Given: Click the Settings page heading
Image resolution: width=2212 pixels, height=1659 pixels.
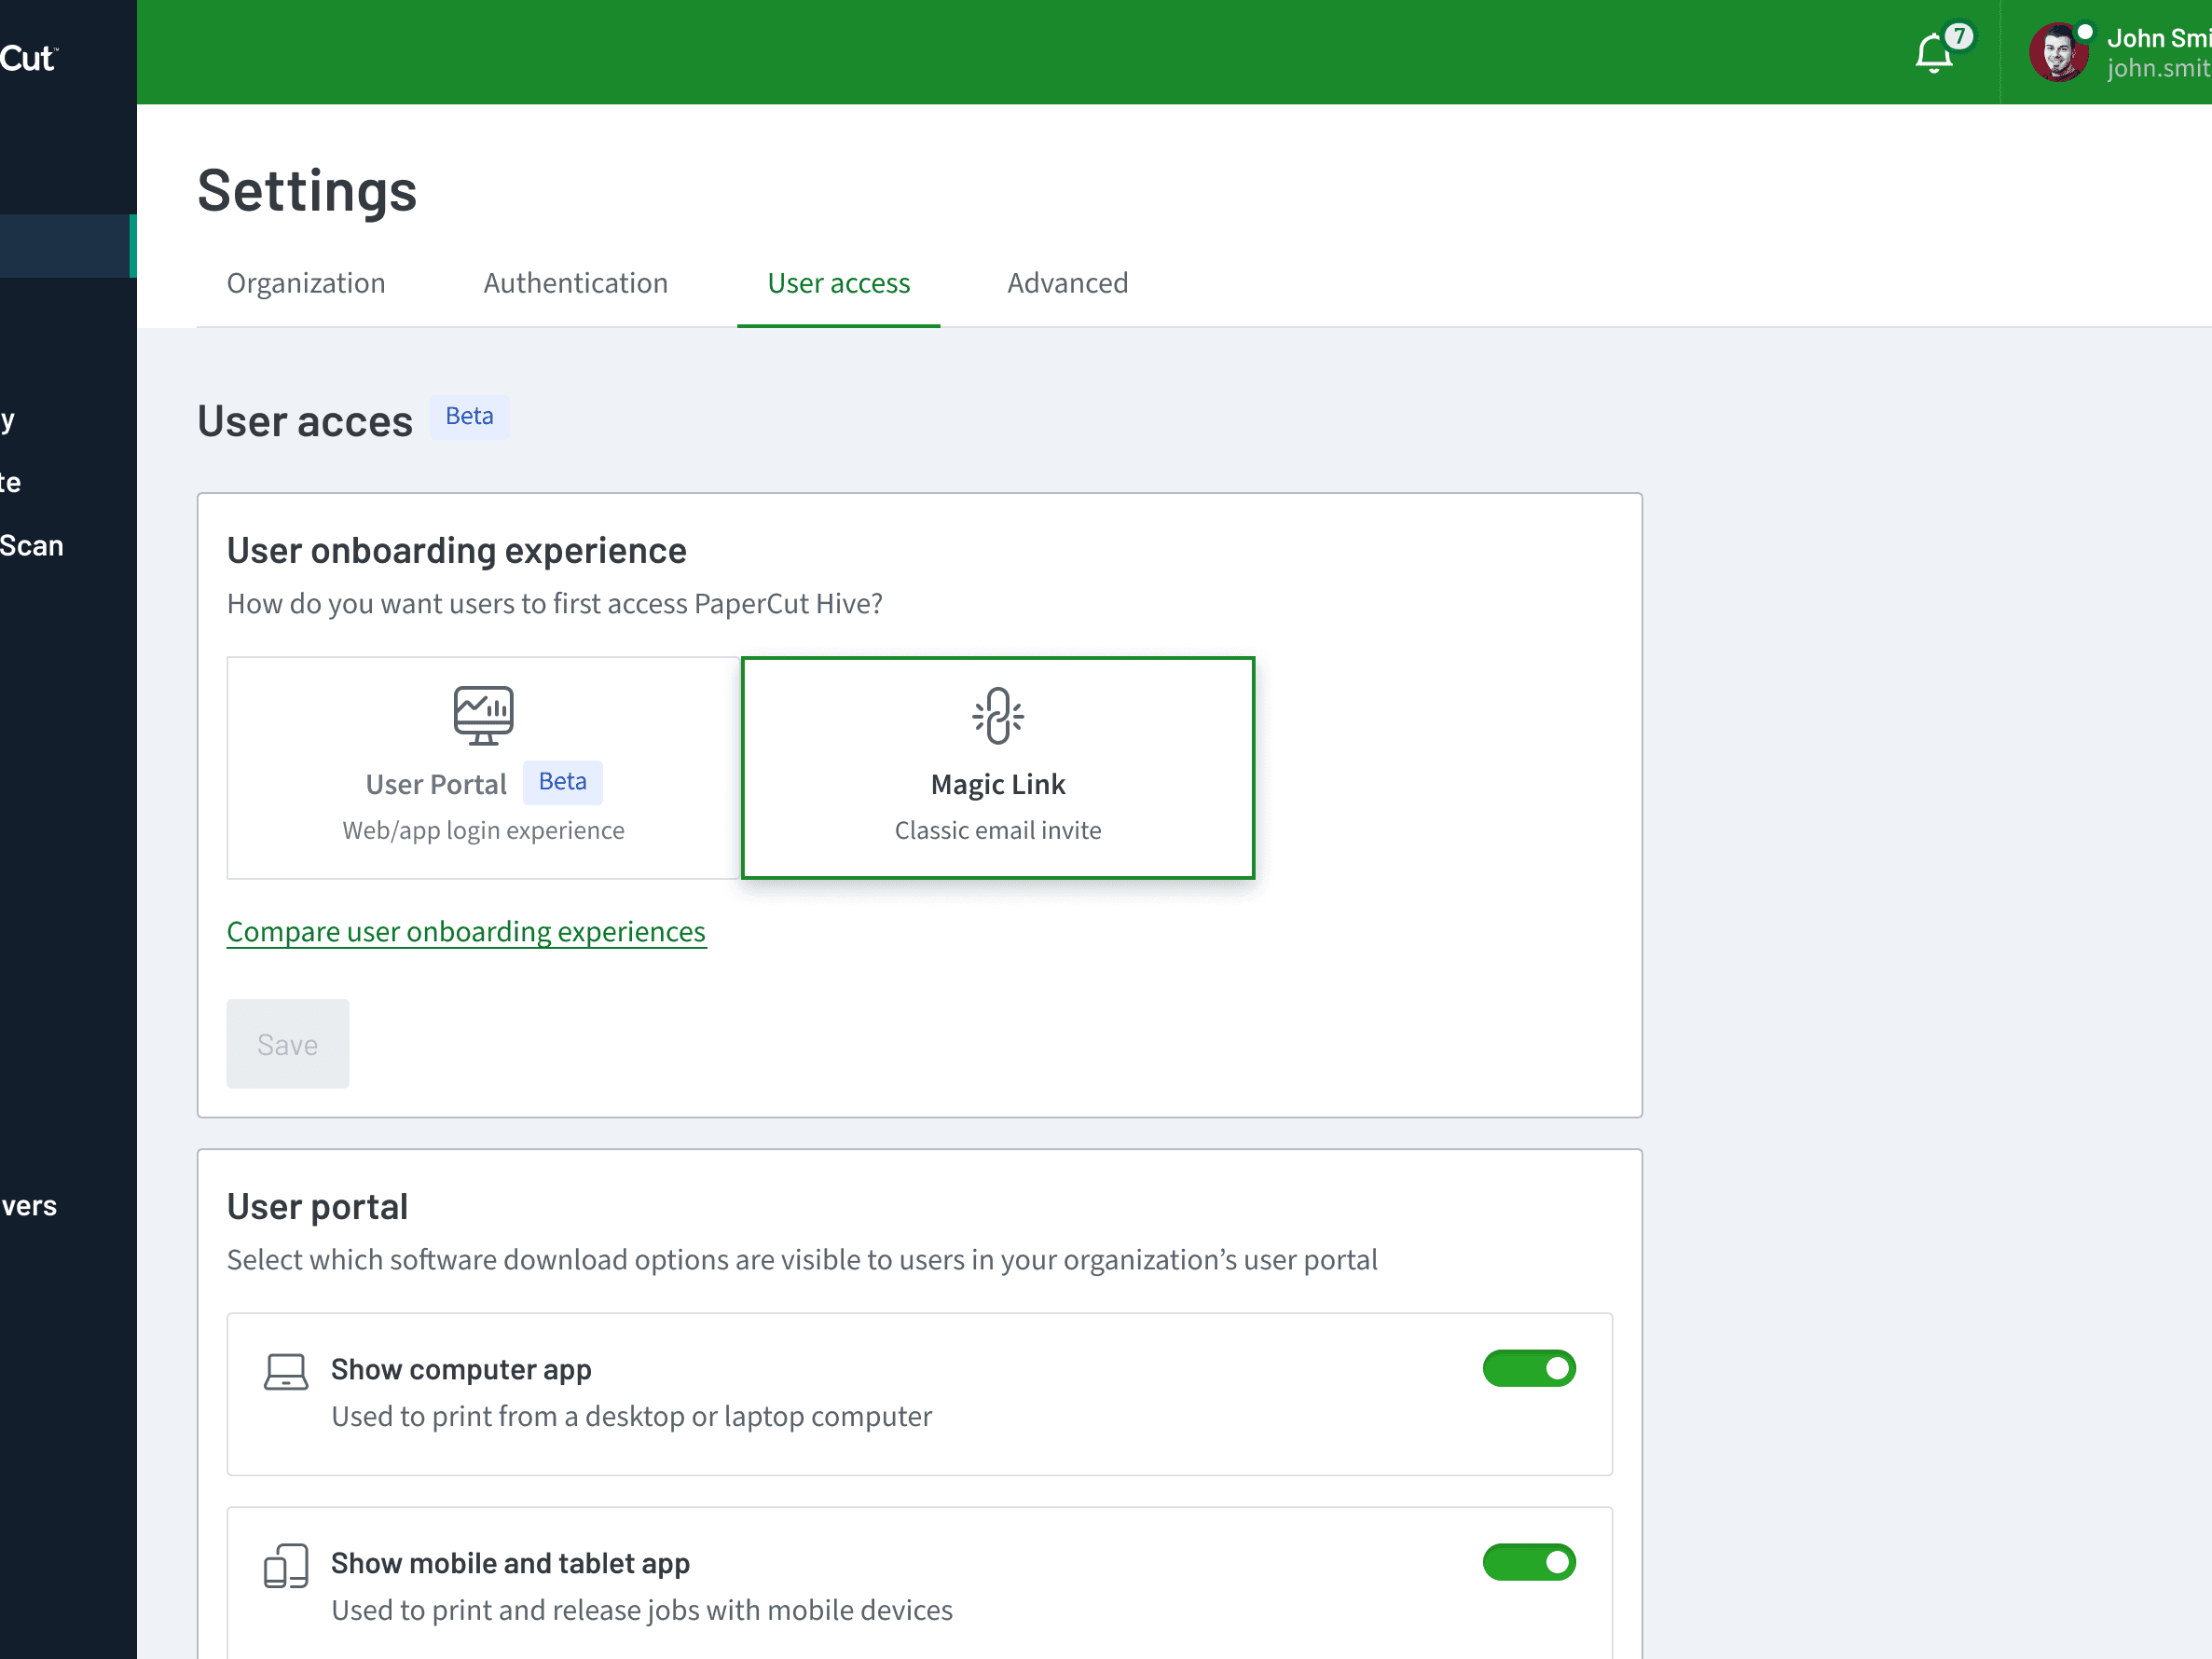Looking at the screenshot, I should pos(307,190).
